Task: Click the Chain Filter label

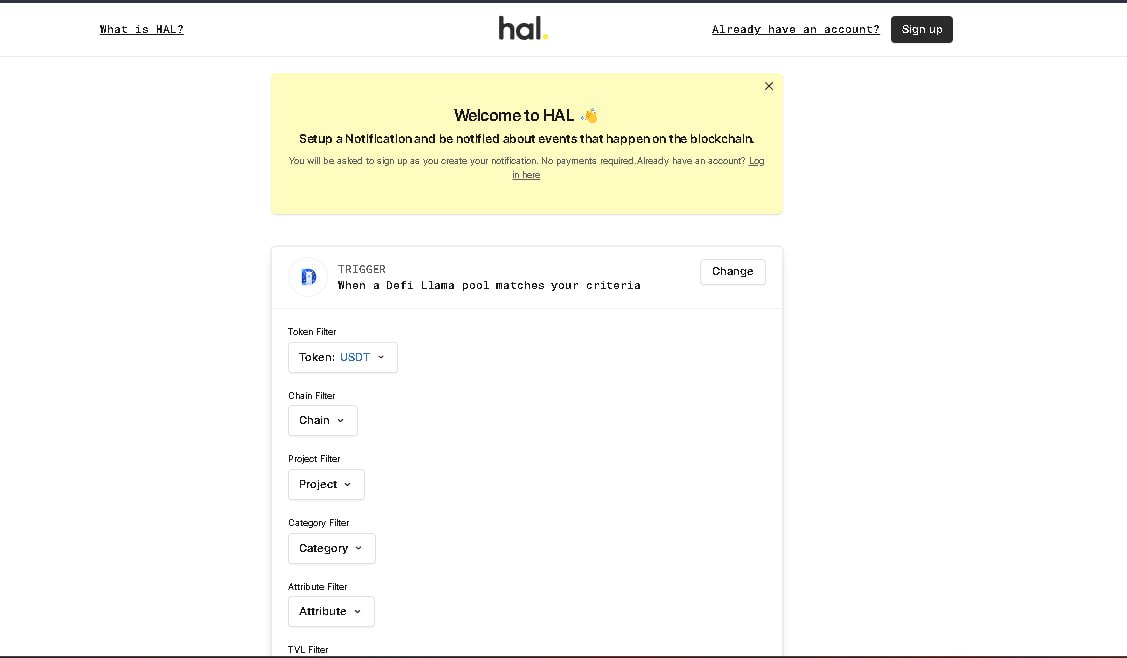Action: point(312,396)
